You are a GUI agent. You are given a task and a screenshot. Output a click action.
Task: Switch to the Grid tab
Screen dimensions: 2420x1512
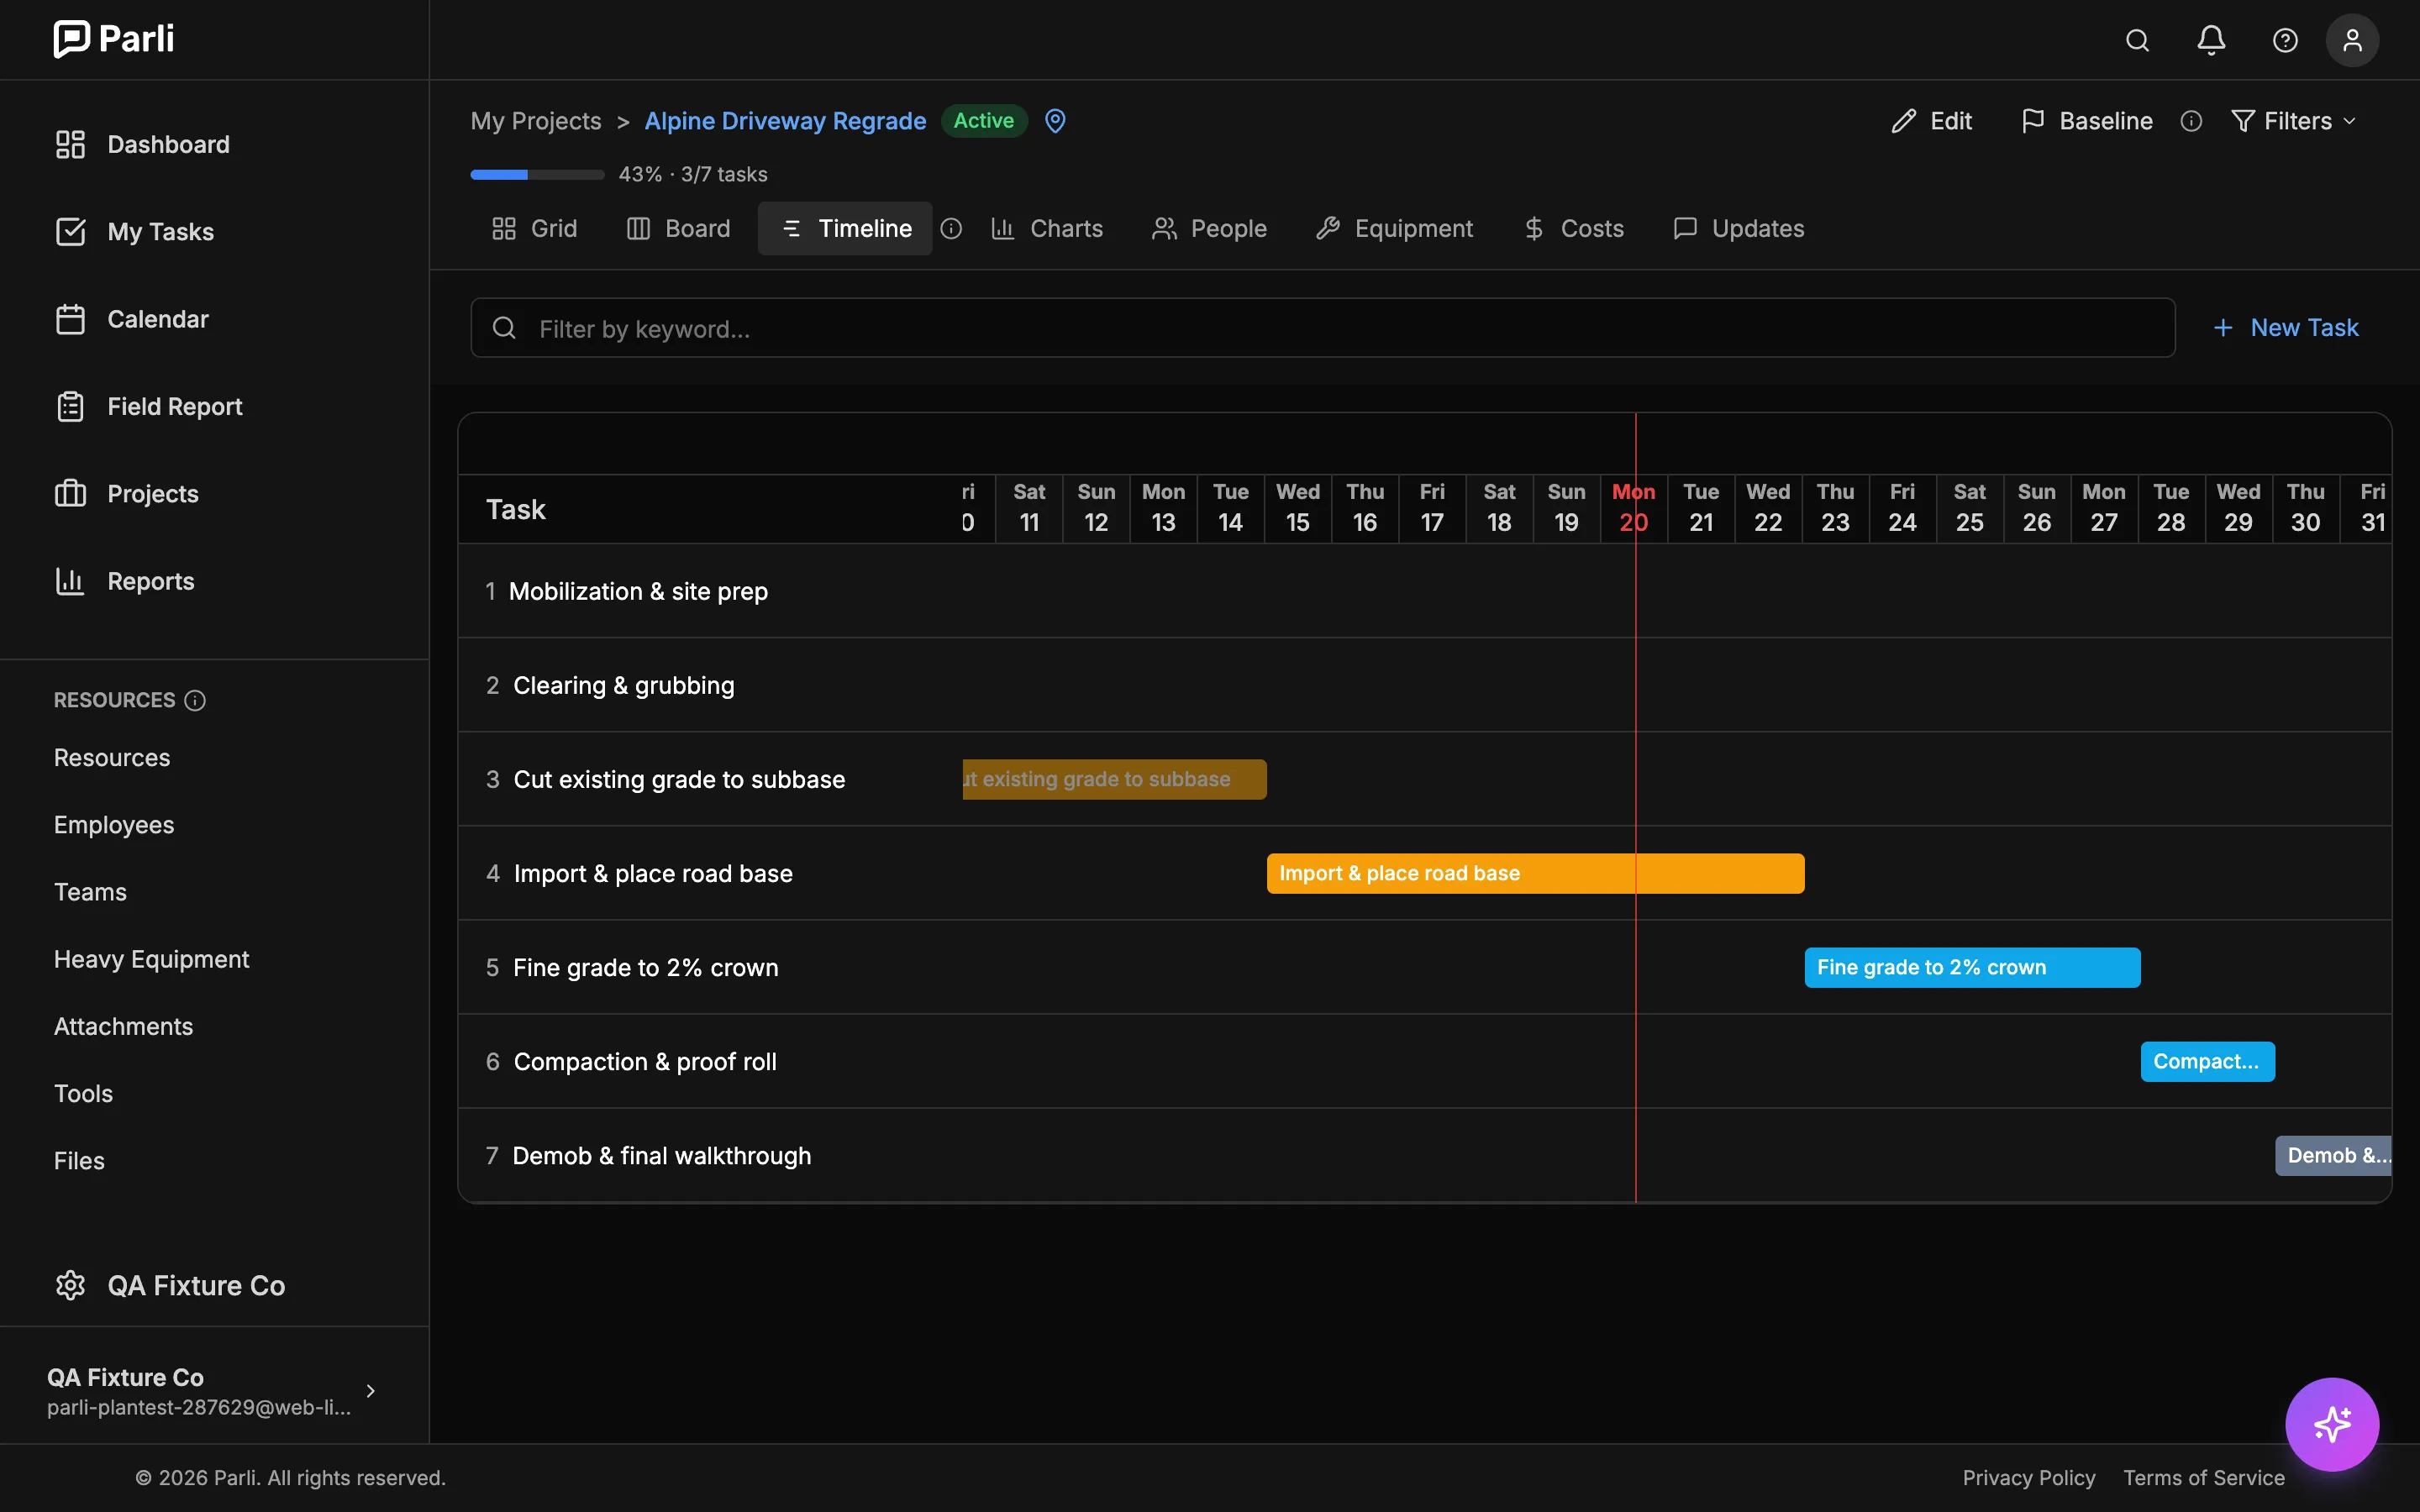(x=534, y=229)
